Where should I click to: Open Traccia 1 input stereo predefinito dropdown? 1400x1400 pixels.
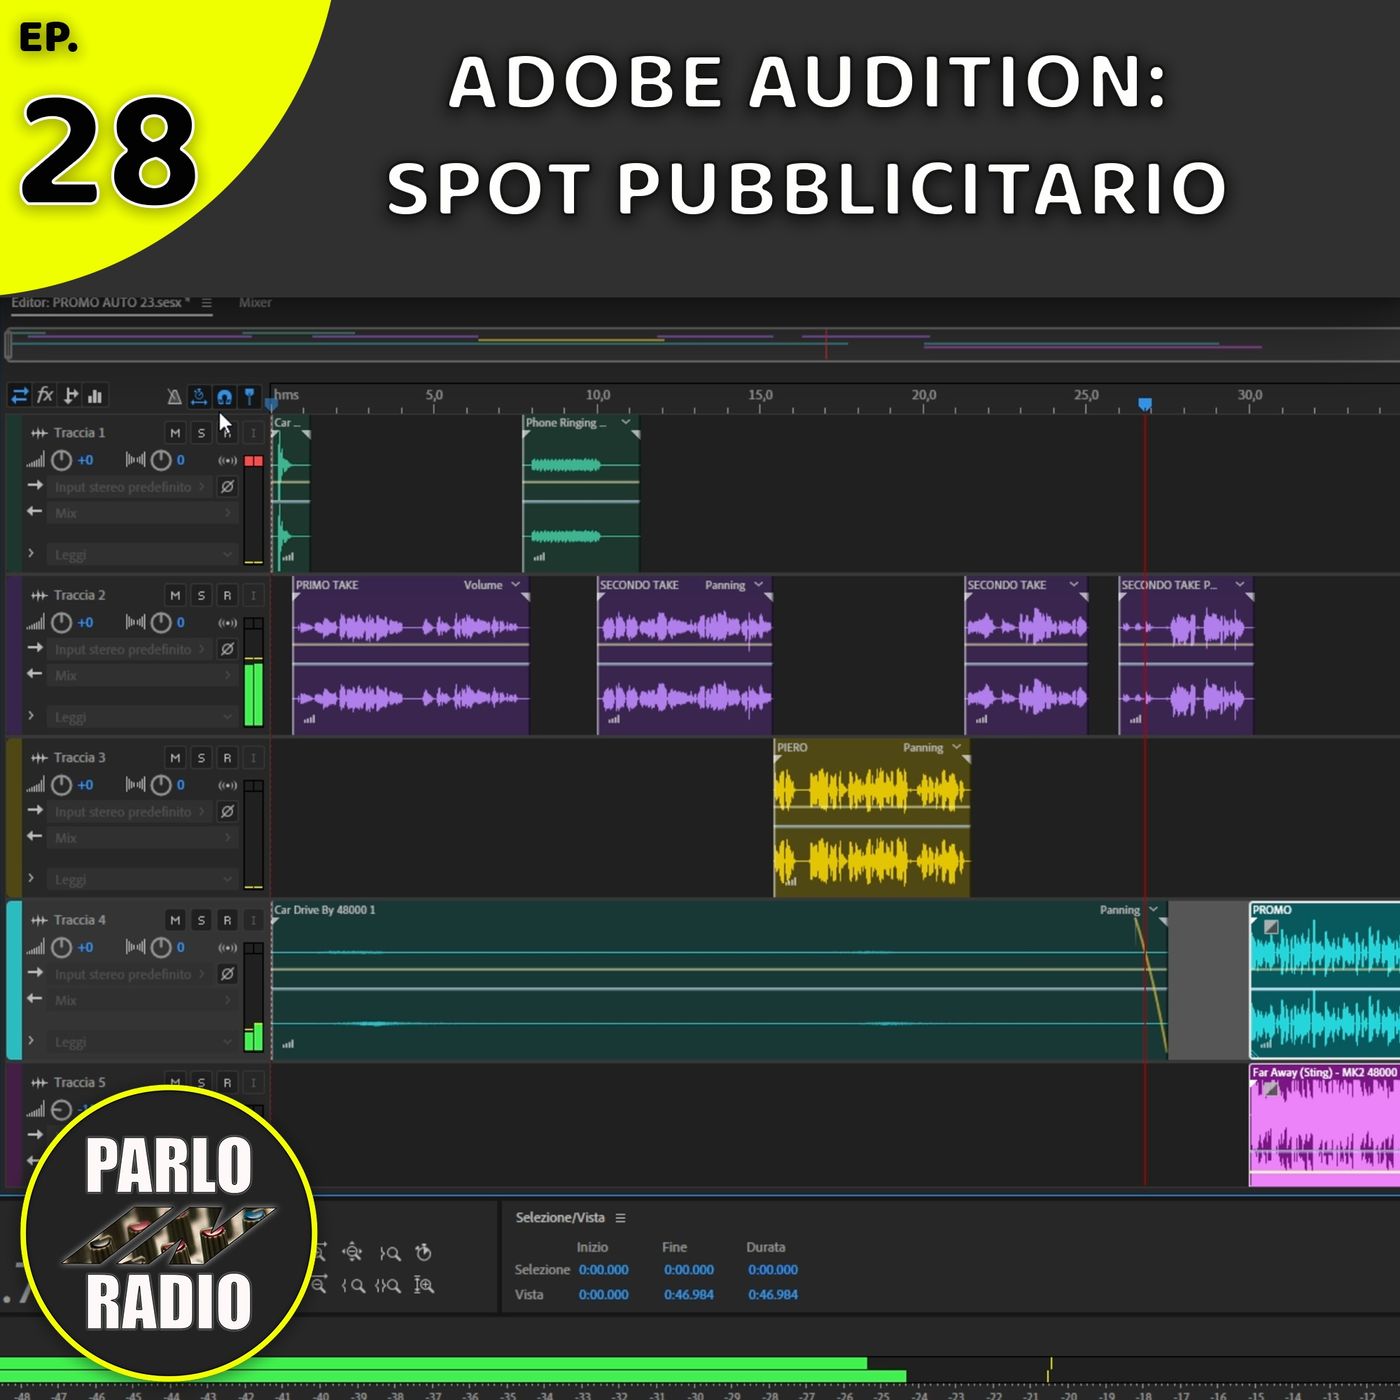tap(130, 487)
